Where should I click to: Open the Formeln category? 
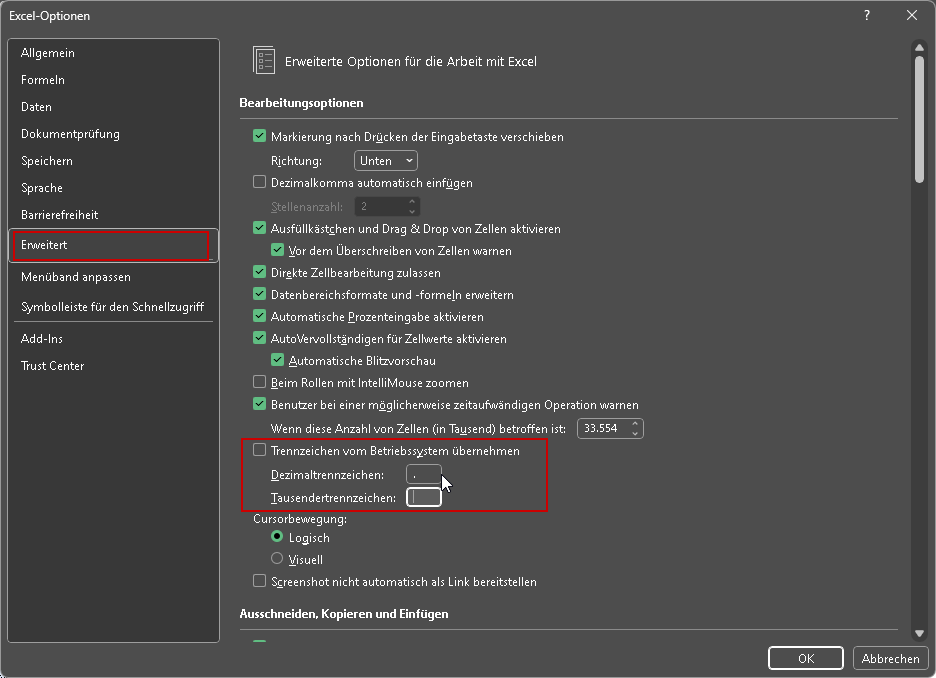43,80
